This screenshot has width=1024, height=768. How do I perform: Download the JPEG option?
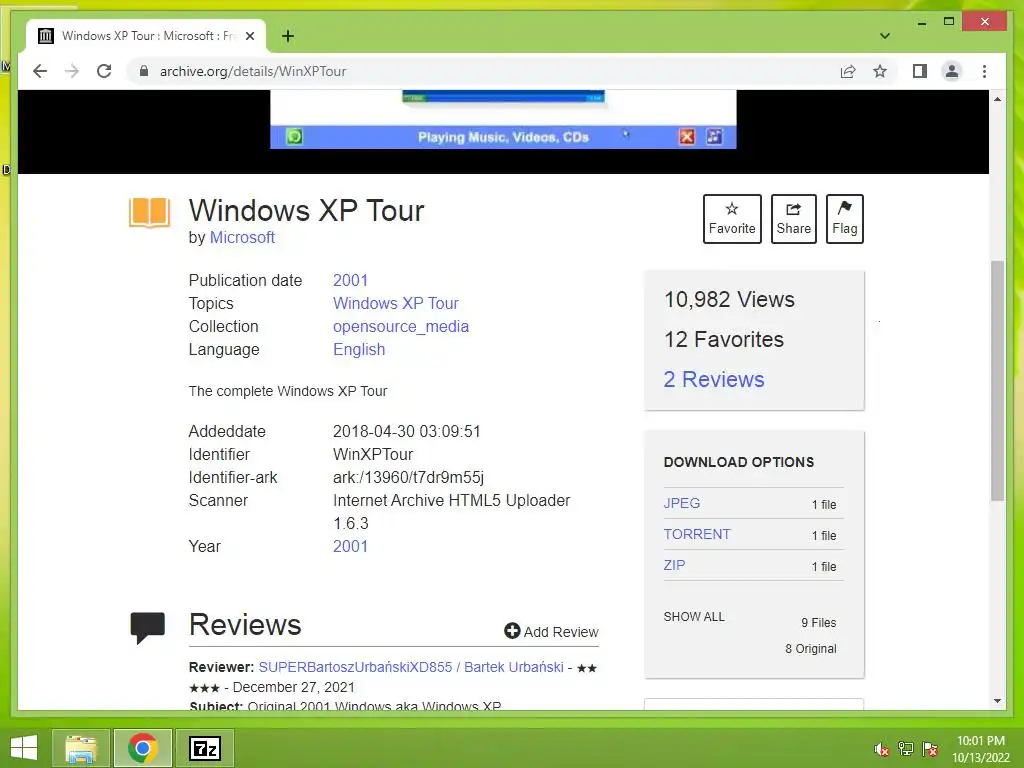[x=682, y=504]
